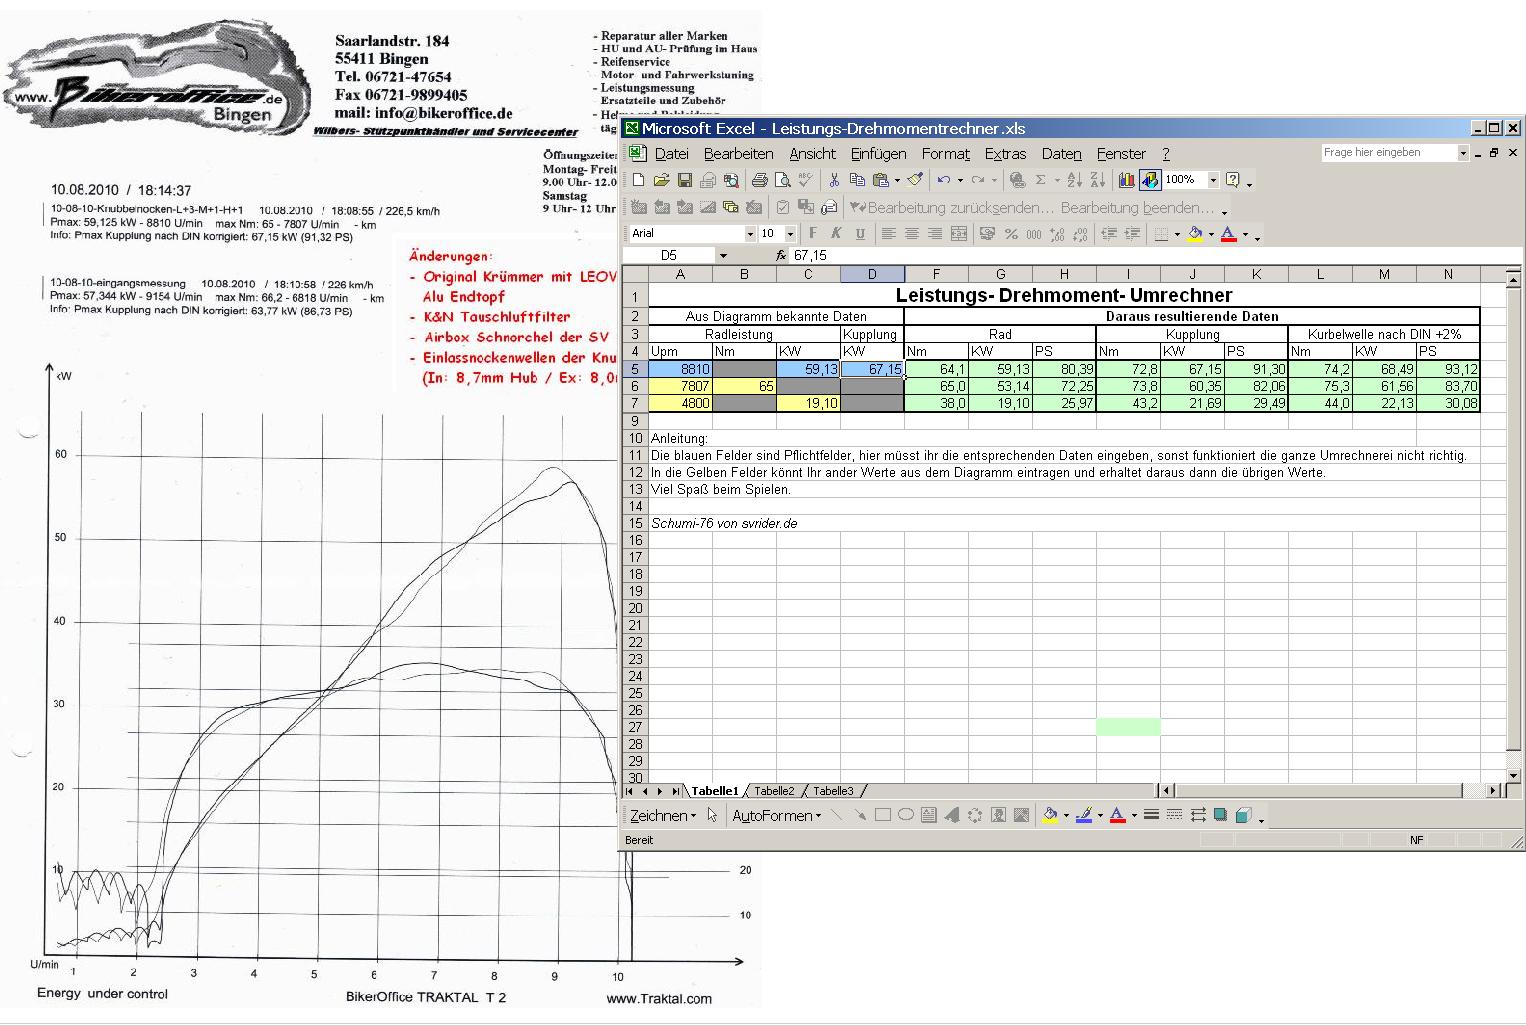Open the AutoFormen drawing button
Screen dimensions: 1526x1026
point(776,816)
